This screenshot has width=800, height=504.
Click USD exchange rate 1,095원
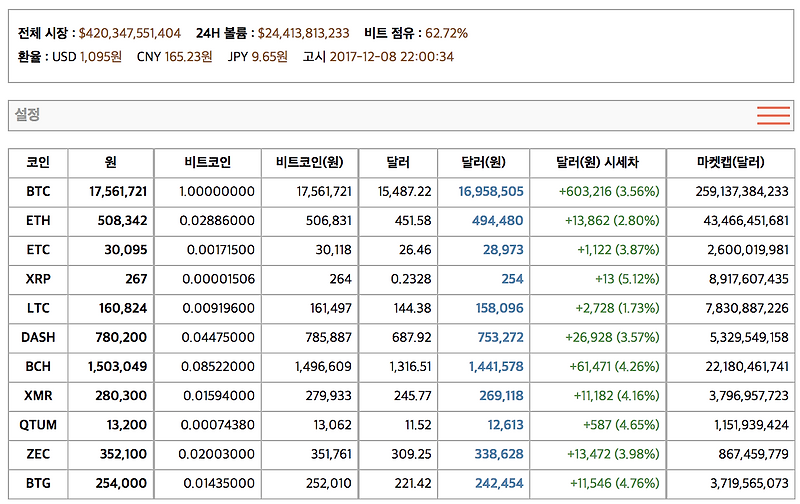pyautogui.click(x=101, y=57)
